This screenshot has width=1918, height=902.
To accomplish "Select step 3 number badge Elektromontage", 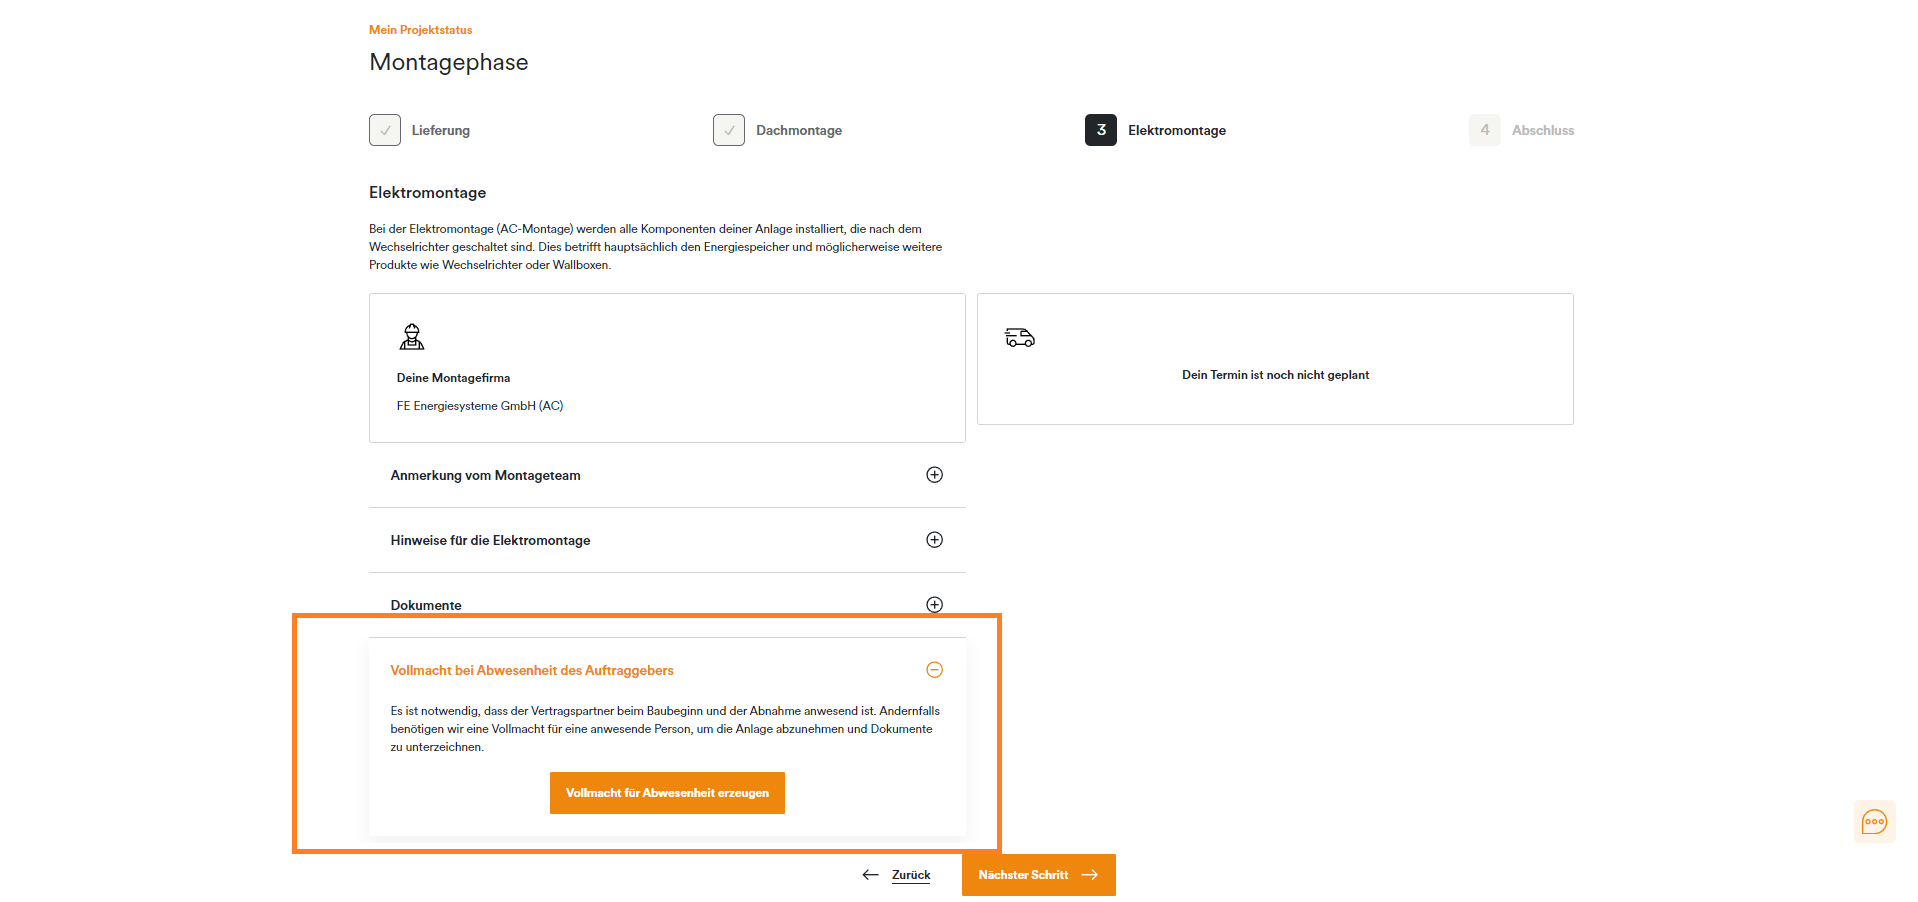I will click(x=1101, y=130).
